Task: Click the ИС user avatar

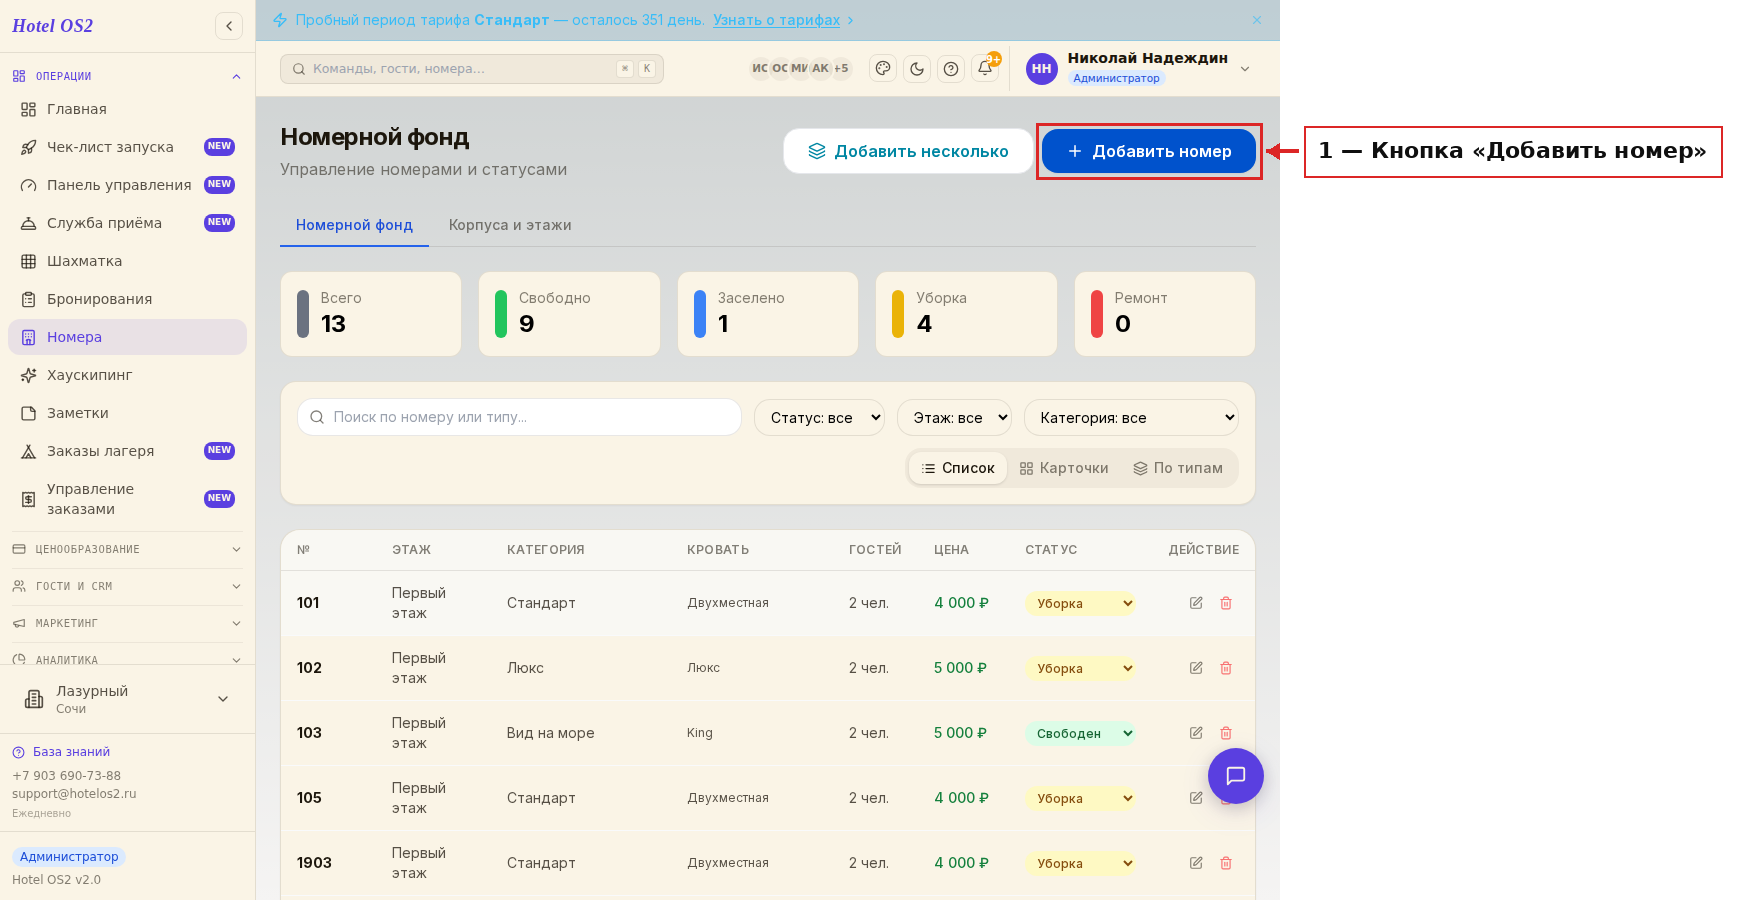Action: click(760, 68)
